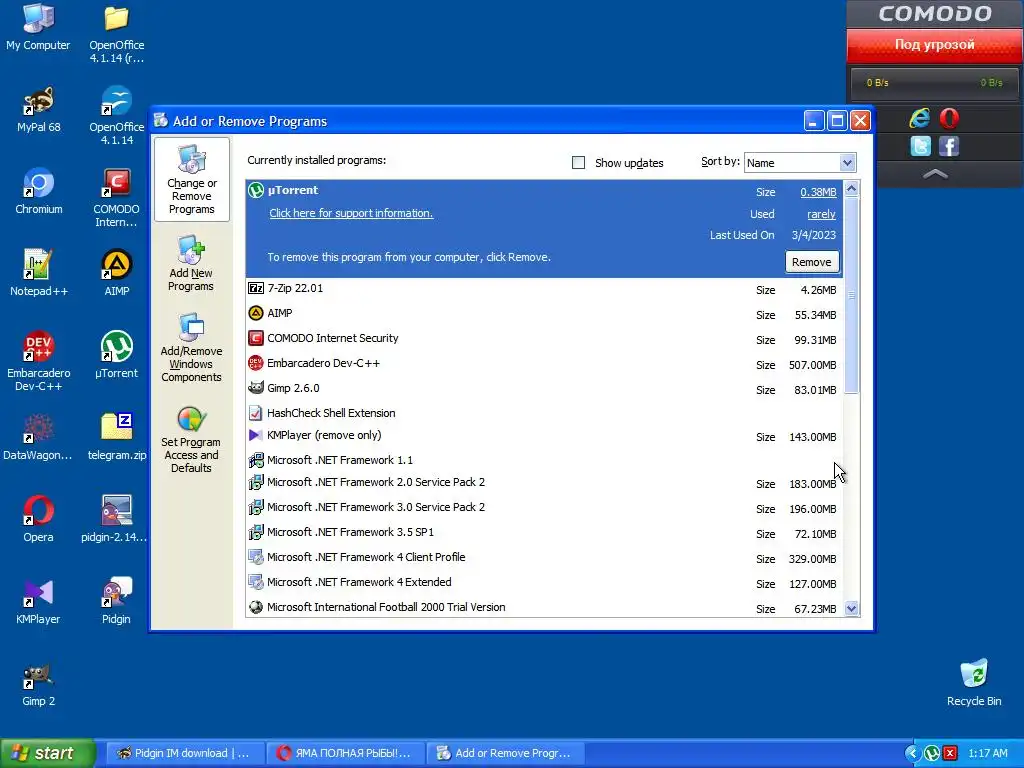Switch to Add or Remove Programs taskbar item
1024x768 pixels.
506,753
